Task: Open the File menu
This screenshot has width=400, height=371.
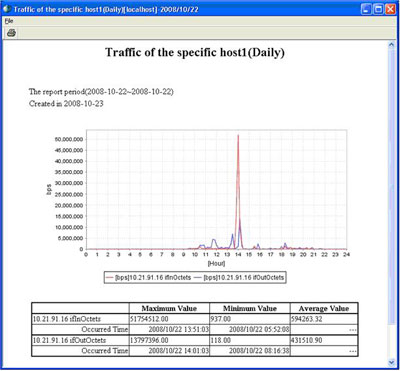Action: [x=9, y=21]
